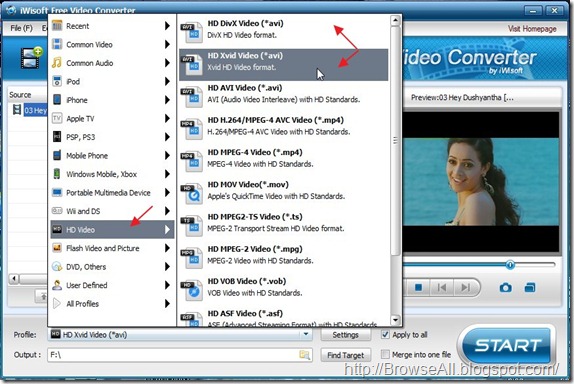Click the HD MPEG2-TS format icon
The width and height of the screenshot is (574, 384).
[x=191, y=226]
